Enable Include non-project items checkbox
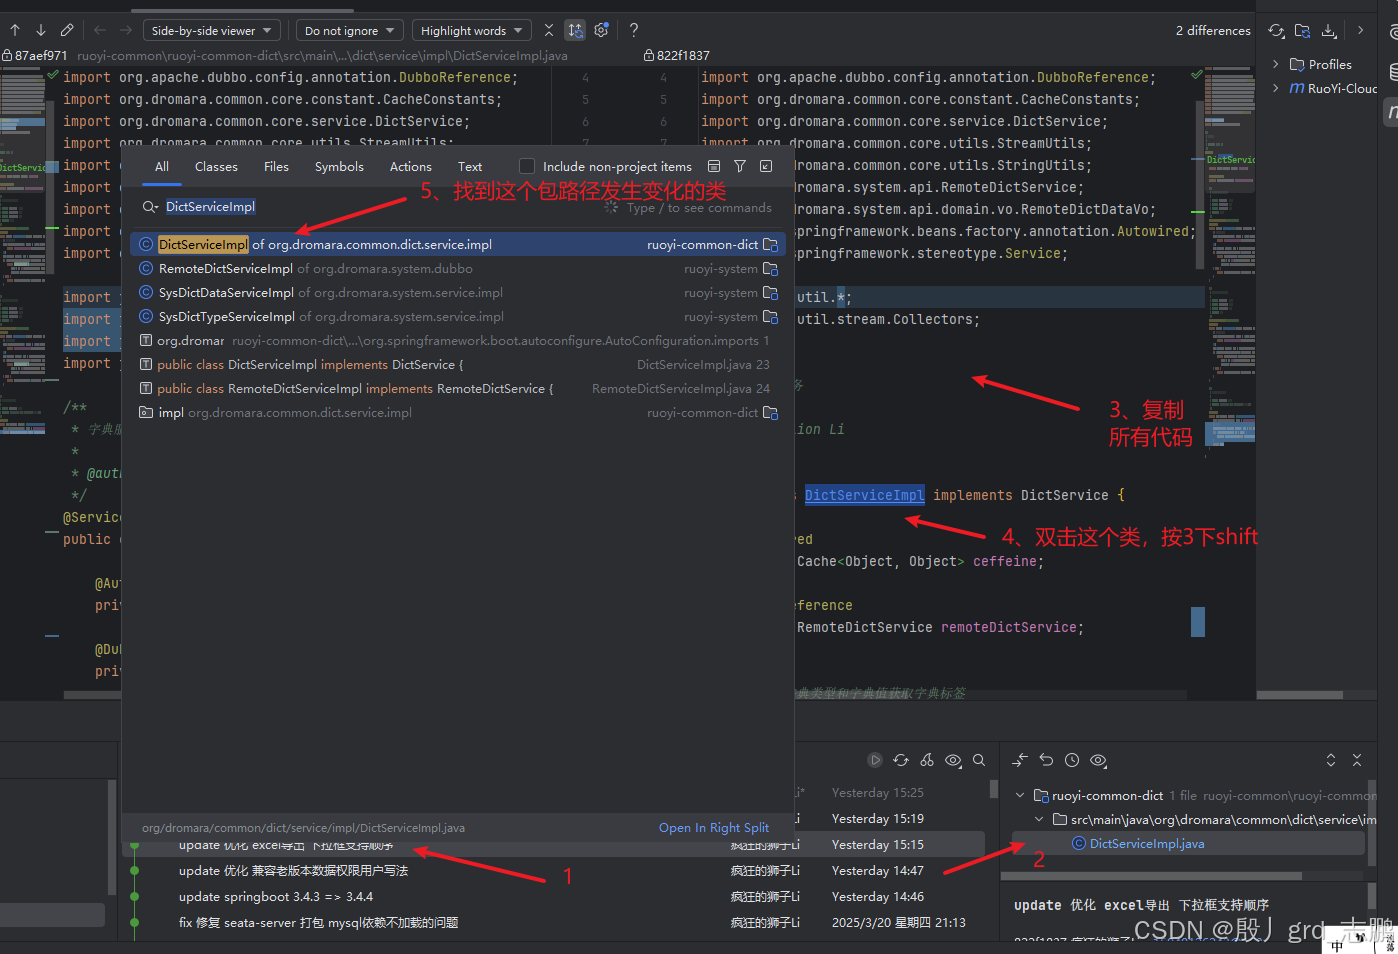This screenshot has width=1398, height=954. (527, 166)
